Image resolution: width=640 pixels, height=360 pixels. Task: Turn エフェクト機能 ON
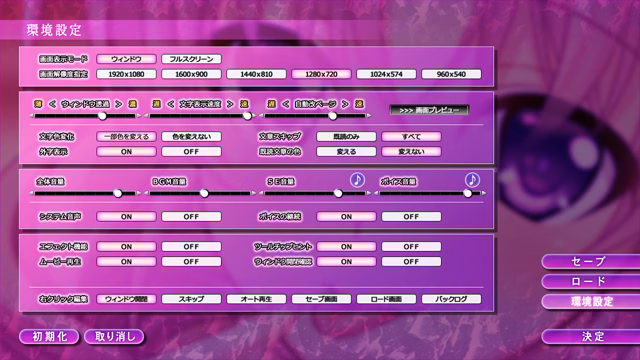(126, 247)
